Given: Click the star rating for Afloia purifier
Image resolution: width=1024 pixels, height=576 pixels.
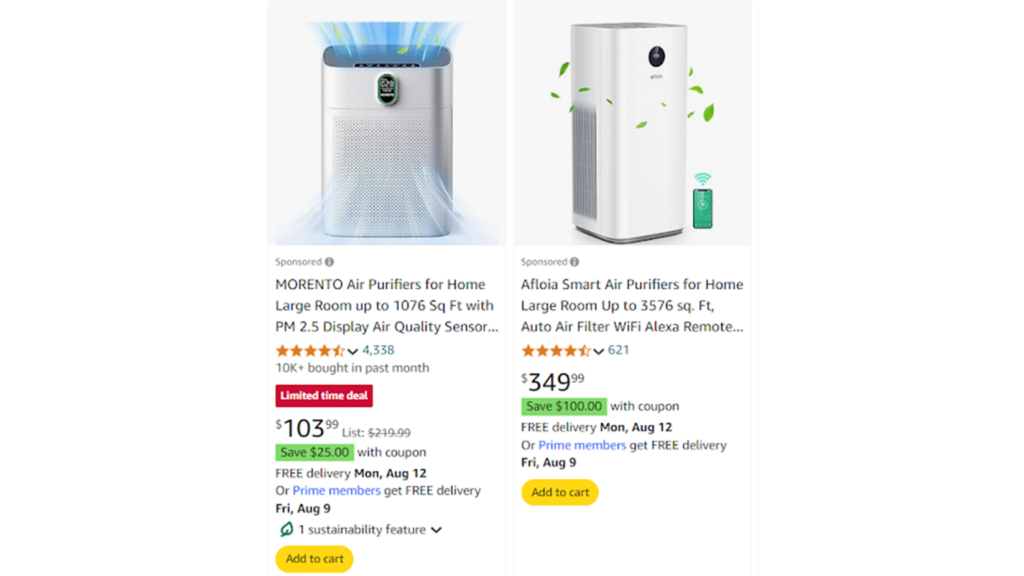Looking at the screenshot, I should click(x=553, y=350).
